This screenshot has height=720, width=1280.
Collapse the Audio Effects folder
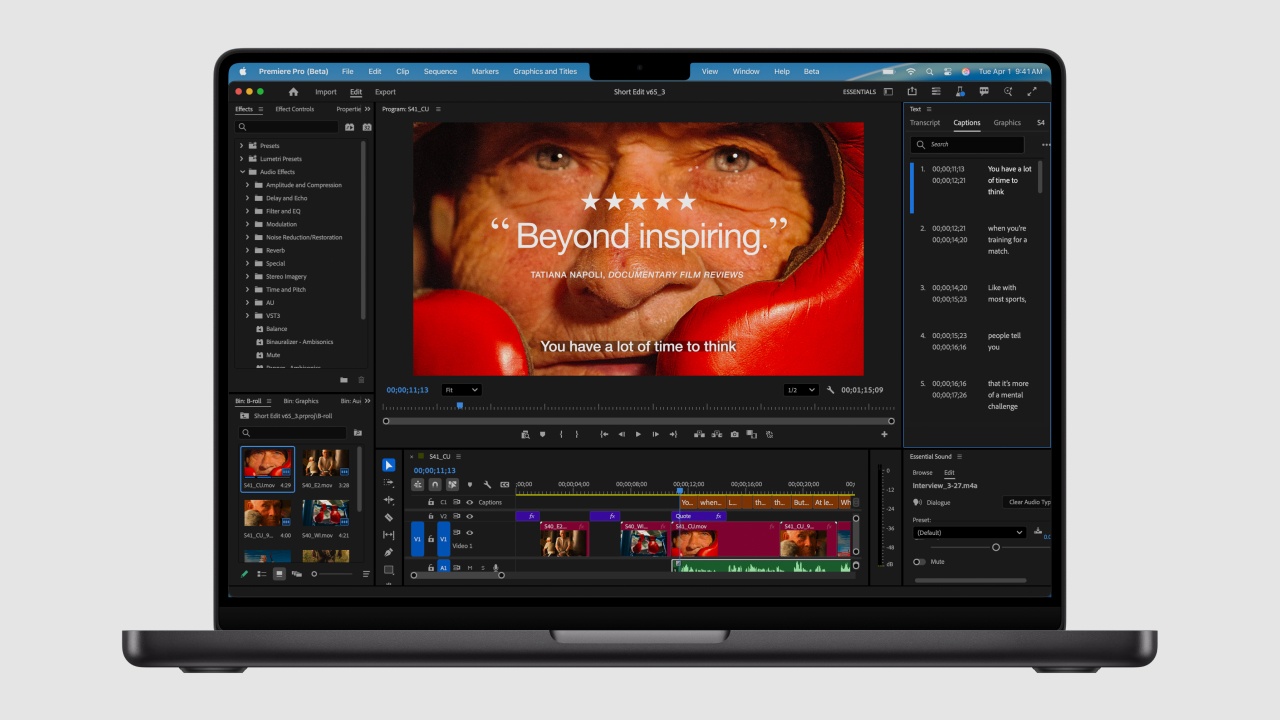[242, 171]
